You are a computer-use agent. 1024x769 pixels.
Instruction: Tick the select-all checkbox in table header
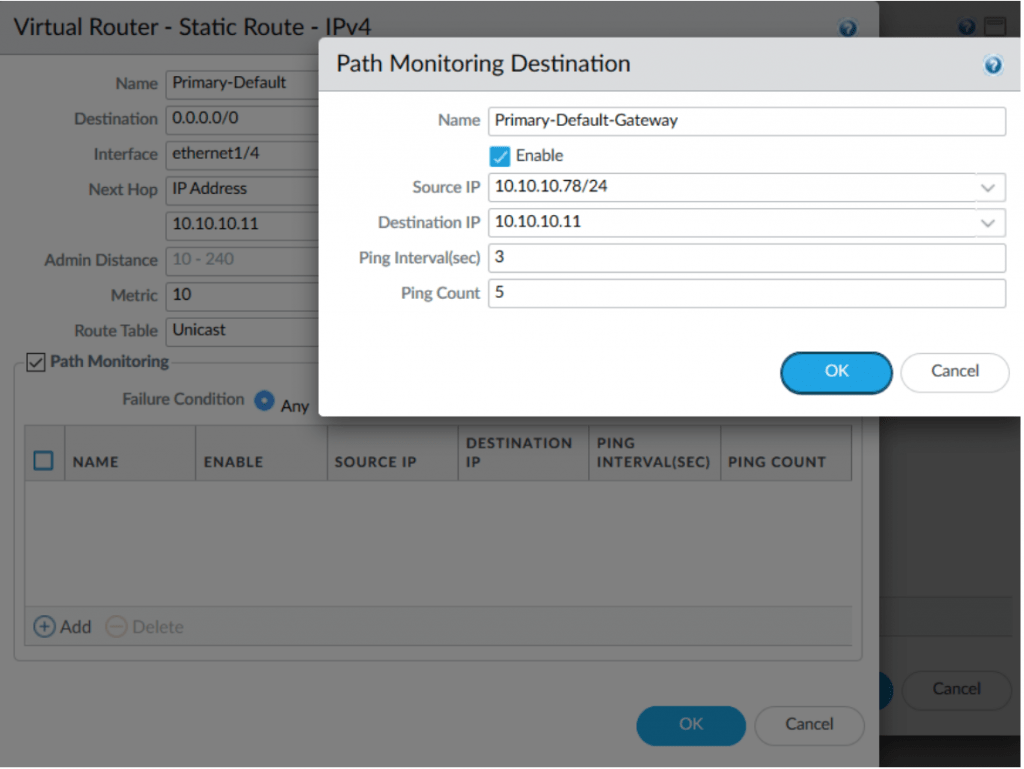click(43, 461)
